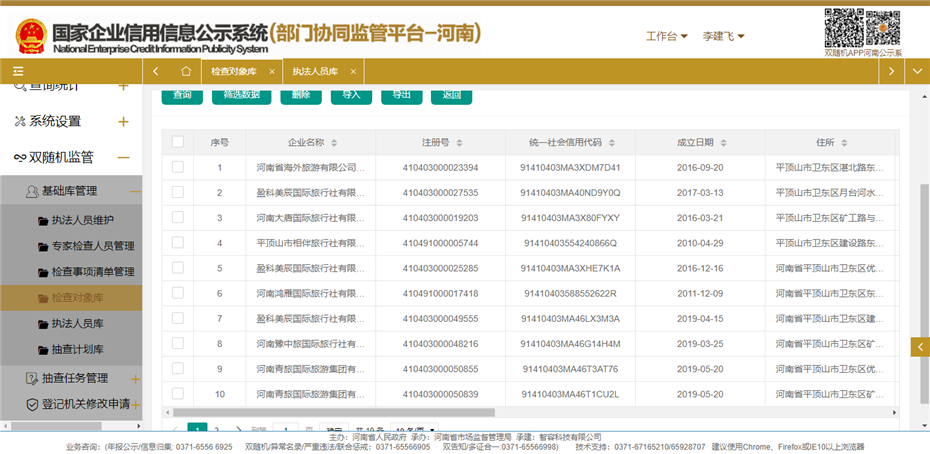Open 专家检查人员管理 in sidebar
The width and height of the screenshot is (930, 454).
tap(93, 246)
